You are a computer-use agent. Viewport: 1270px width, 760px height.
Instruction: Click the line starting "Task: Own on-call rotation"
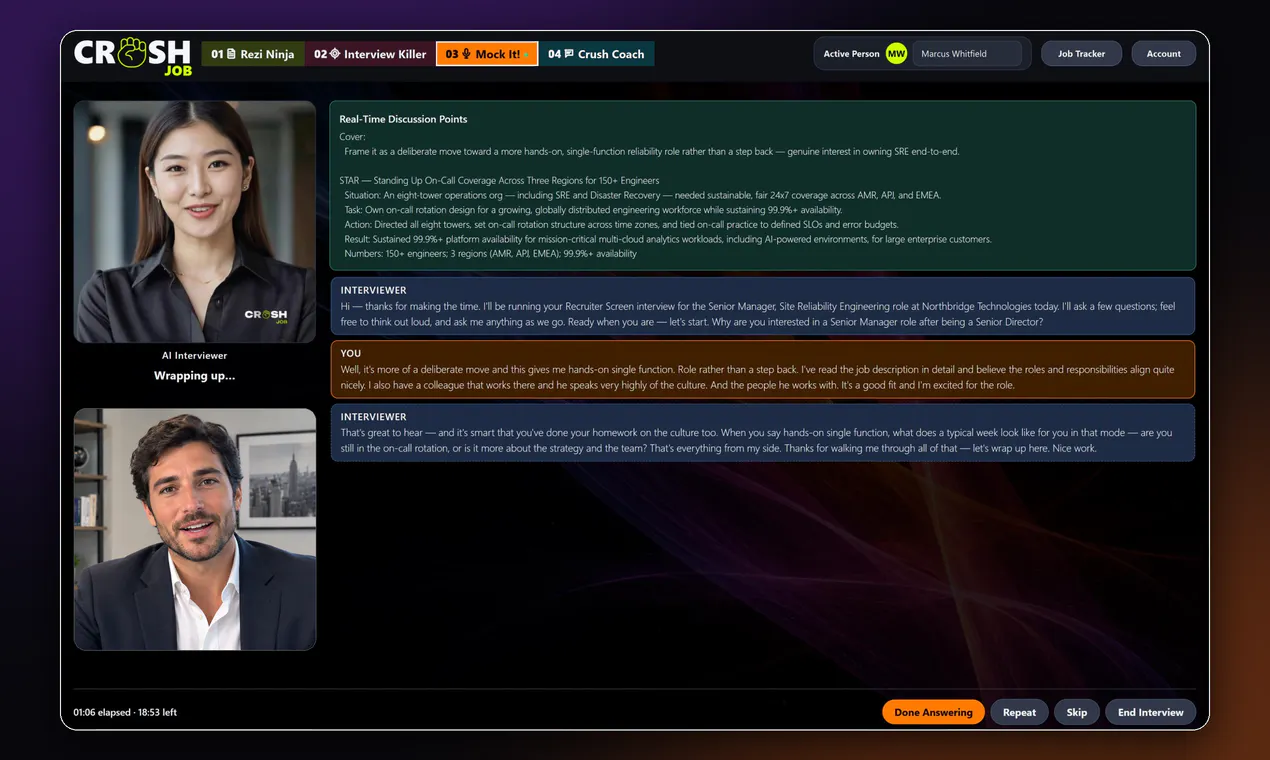[x=593, y=210]
